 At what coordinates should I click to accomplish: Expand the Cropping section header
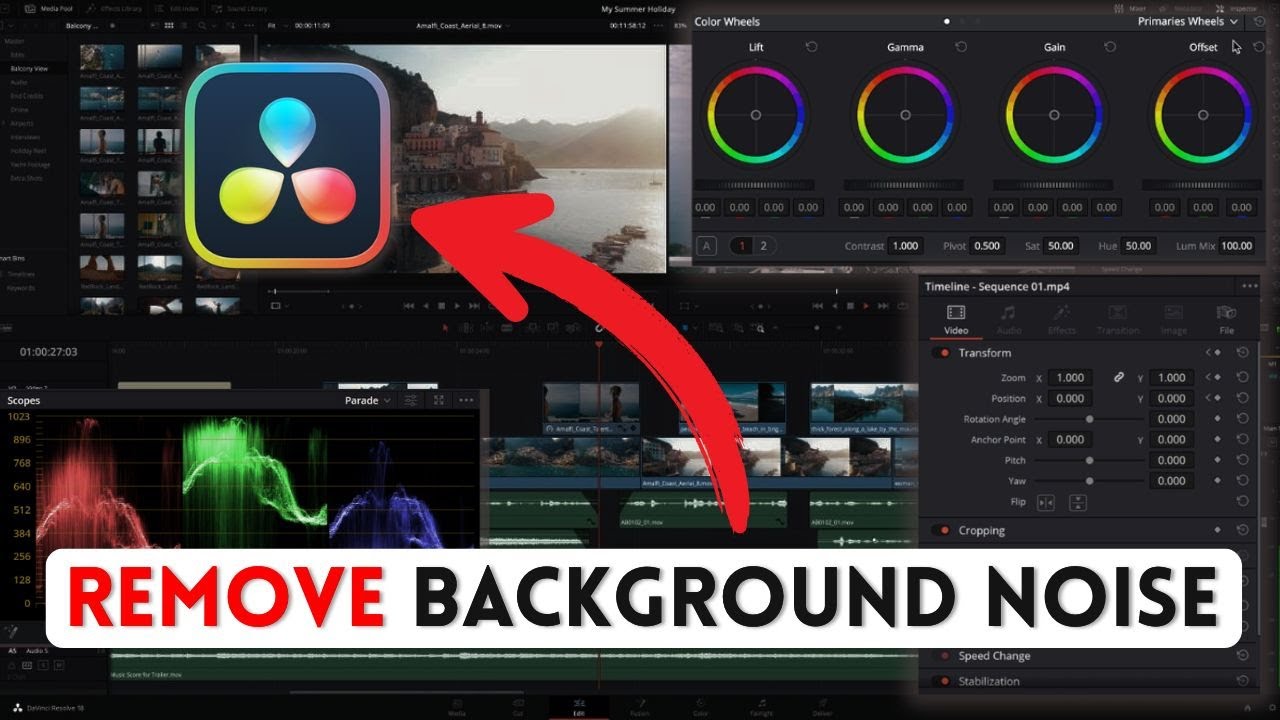[982, 530]
